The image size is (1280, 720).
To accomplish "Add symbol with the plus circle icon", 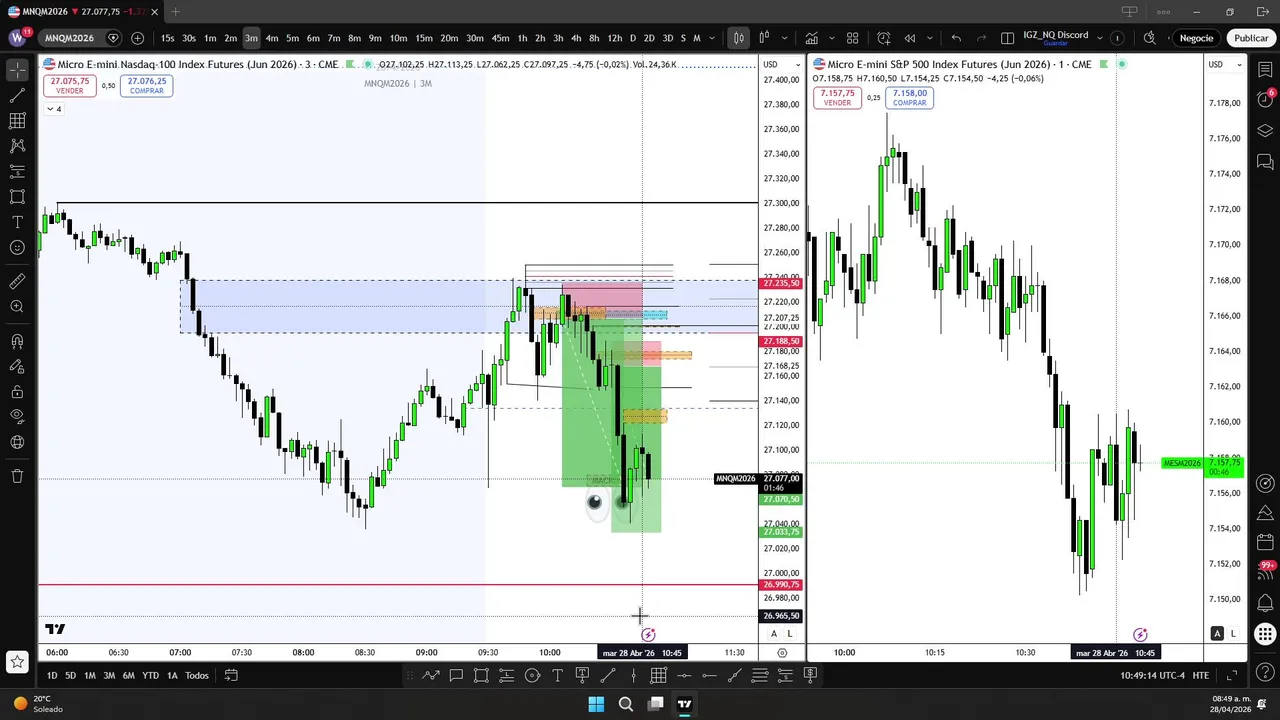I will (x=137, y=38).
